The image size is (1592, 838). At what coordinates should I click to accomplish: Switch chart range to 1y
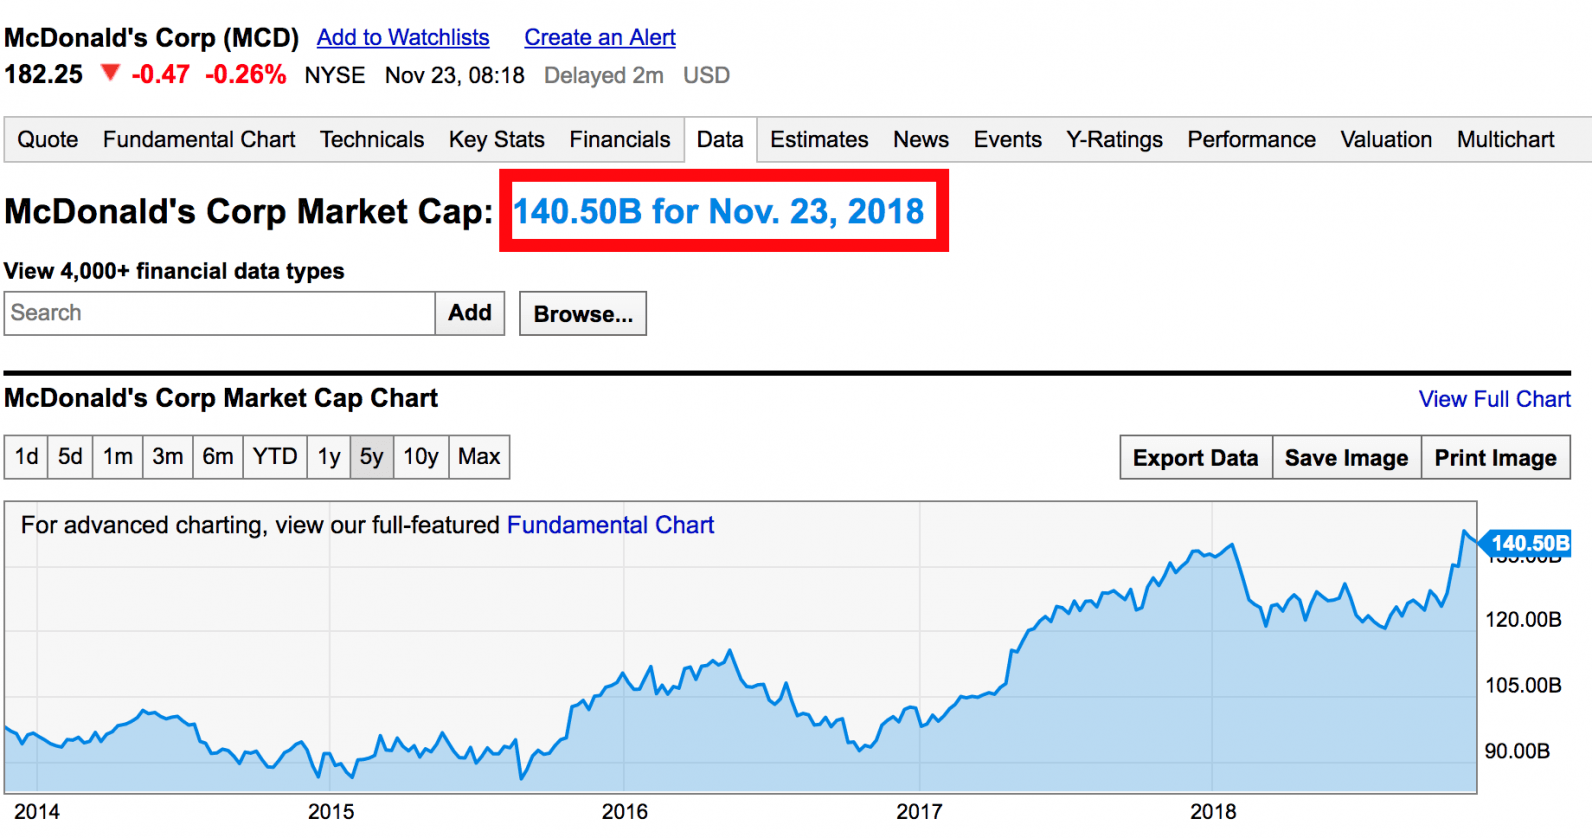tap(329, 457)
